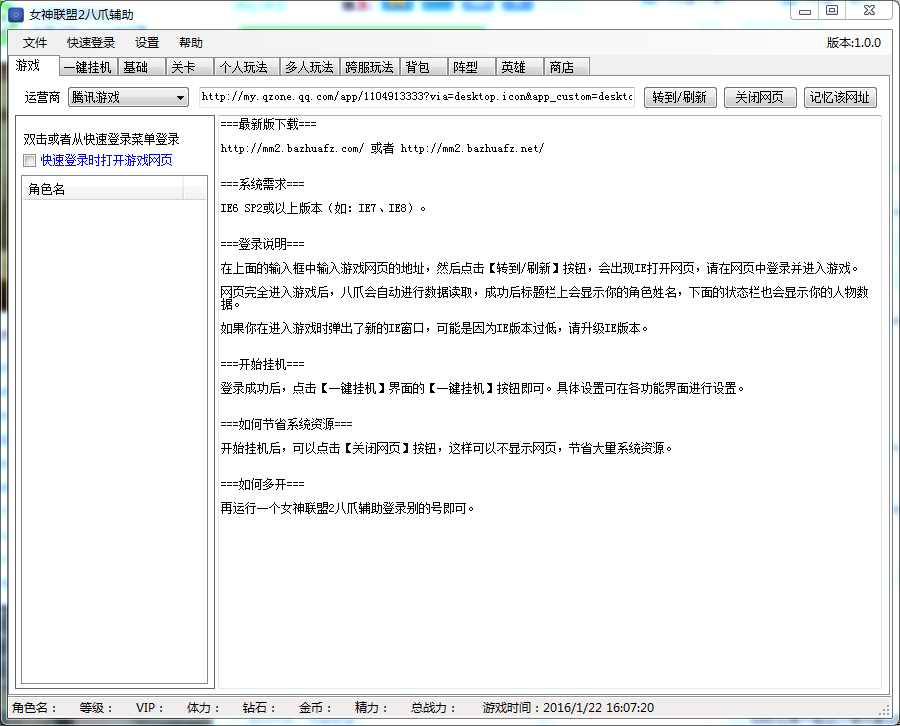Open the 文件 menu
The image size is (900, 726).
click(x=35, y=43)
